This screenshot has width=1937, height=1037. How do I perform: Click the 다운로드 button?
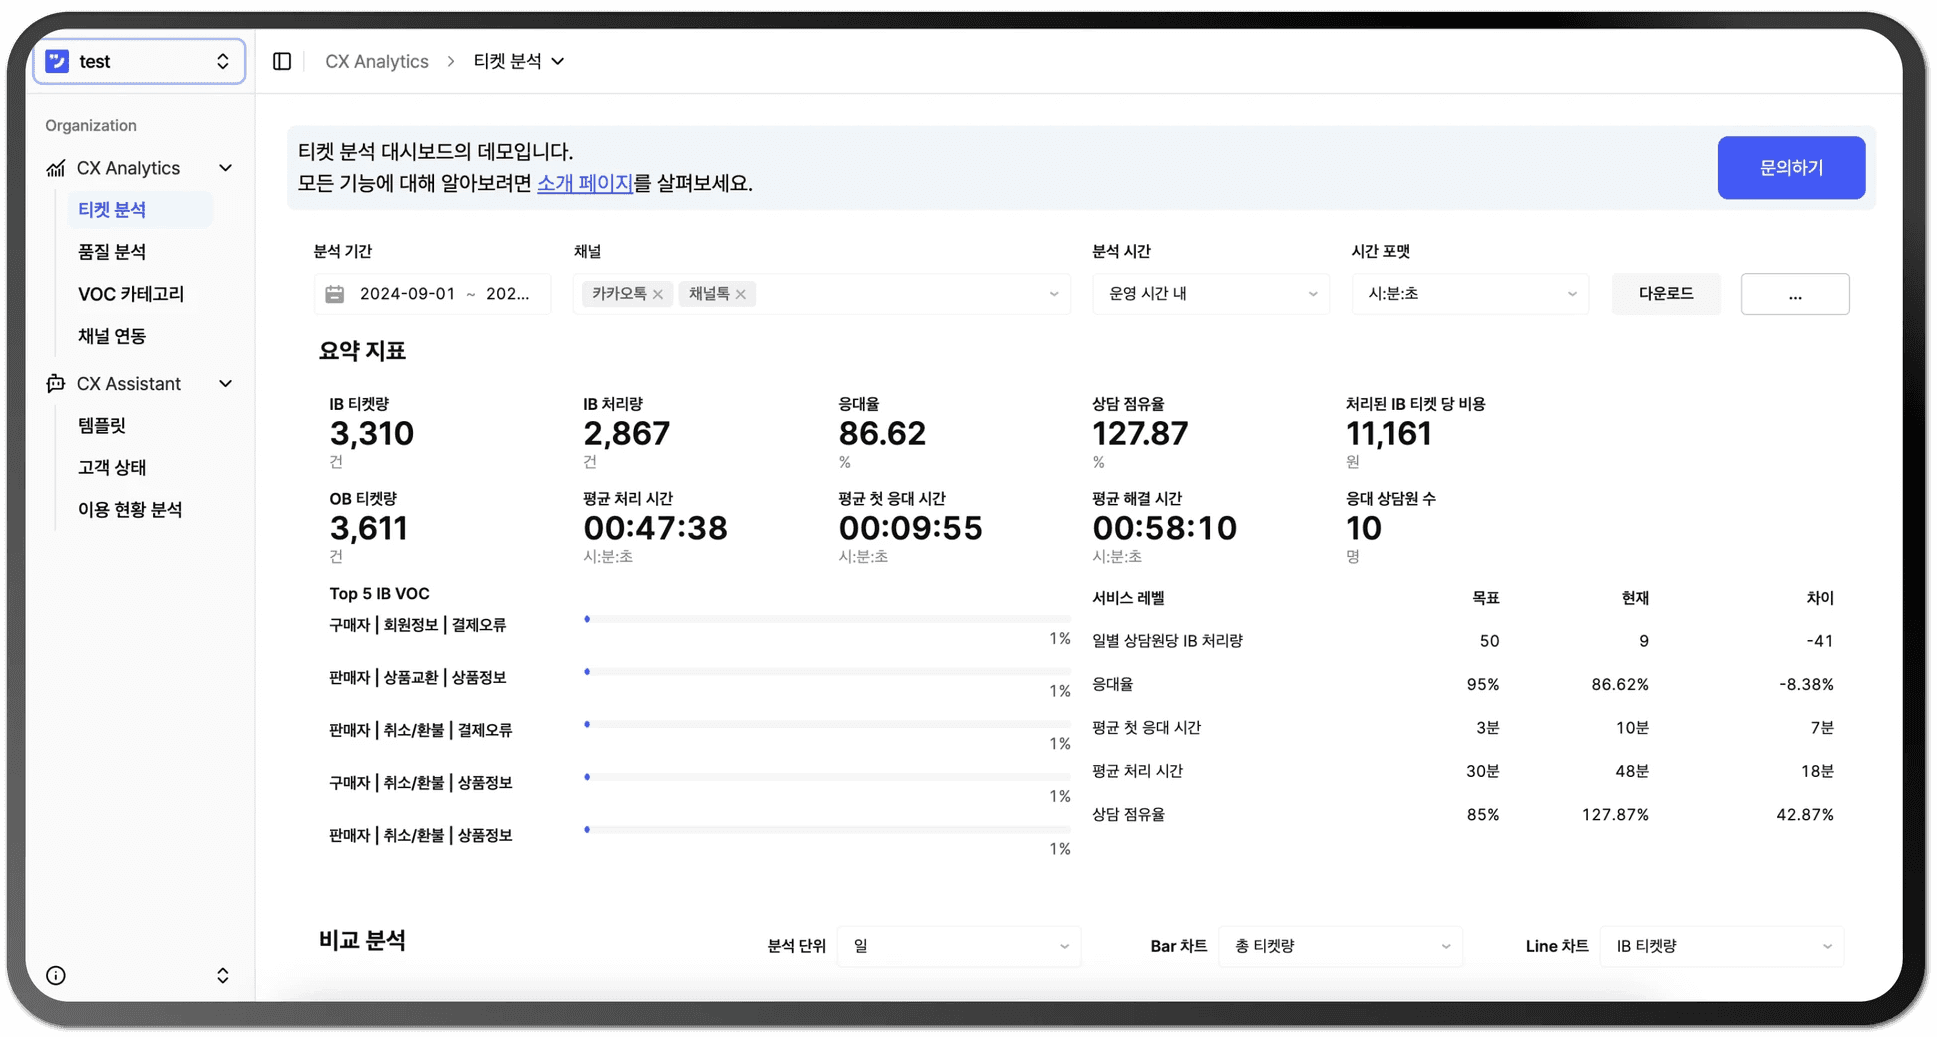pos(1666,294)
